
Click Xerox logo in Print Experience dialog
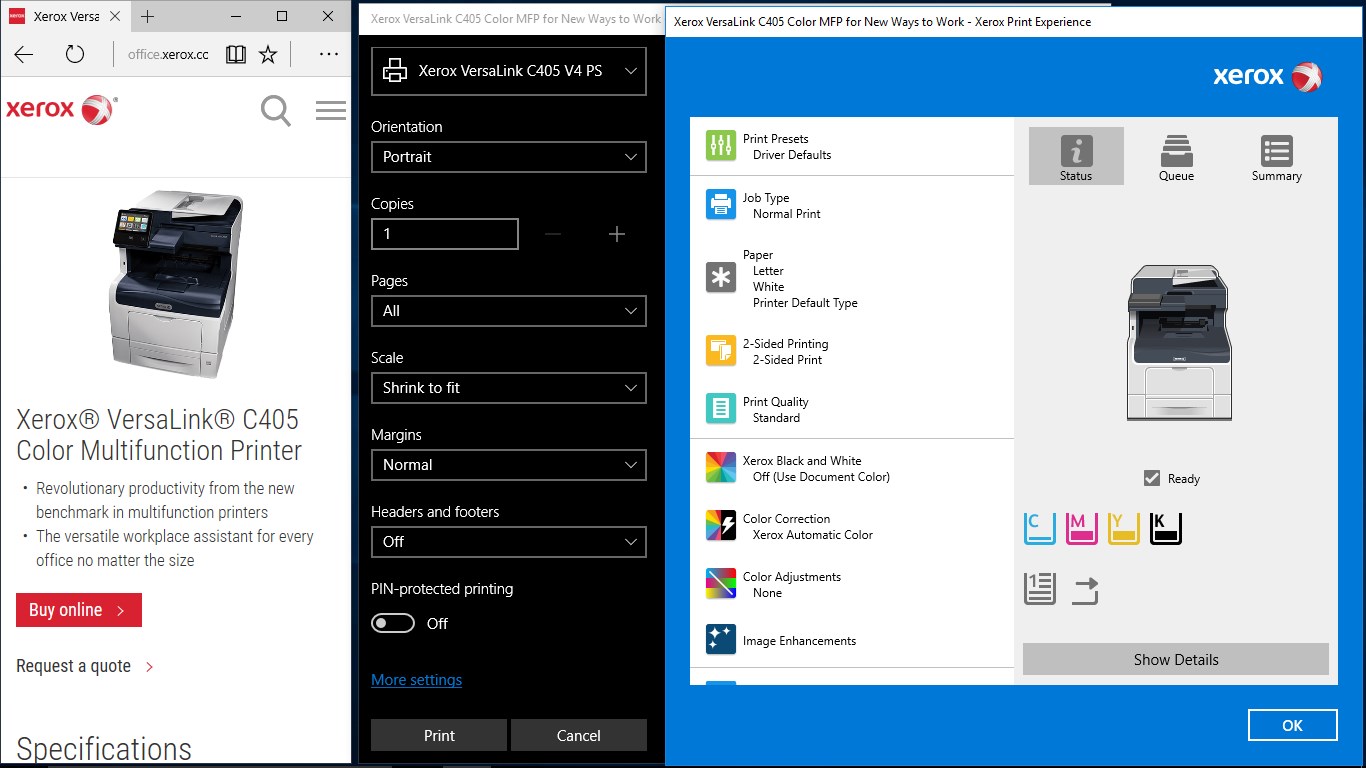[1267, 76]
